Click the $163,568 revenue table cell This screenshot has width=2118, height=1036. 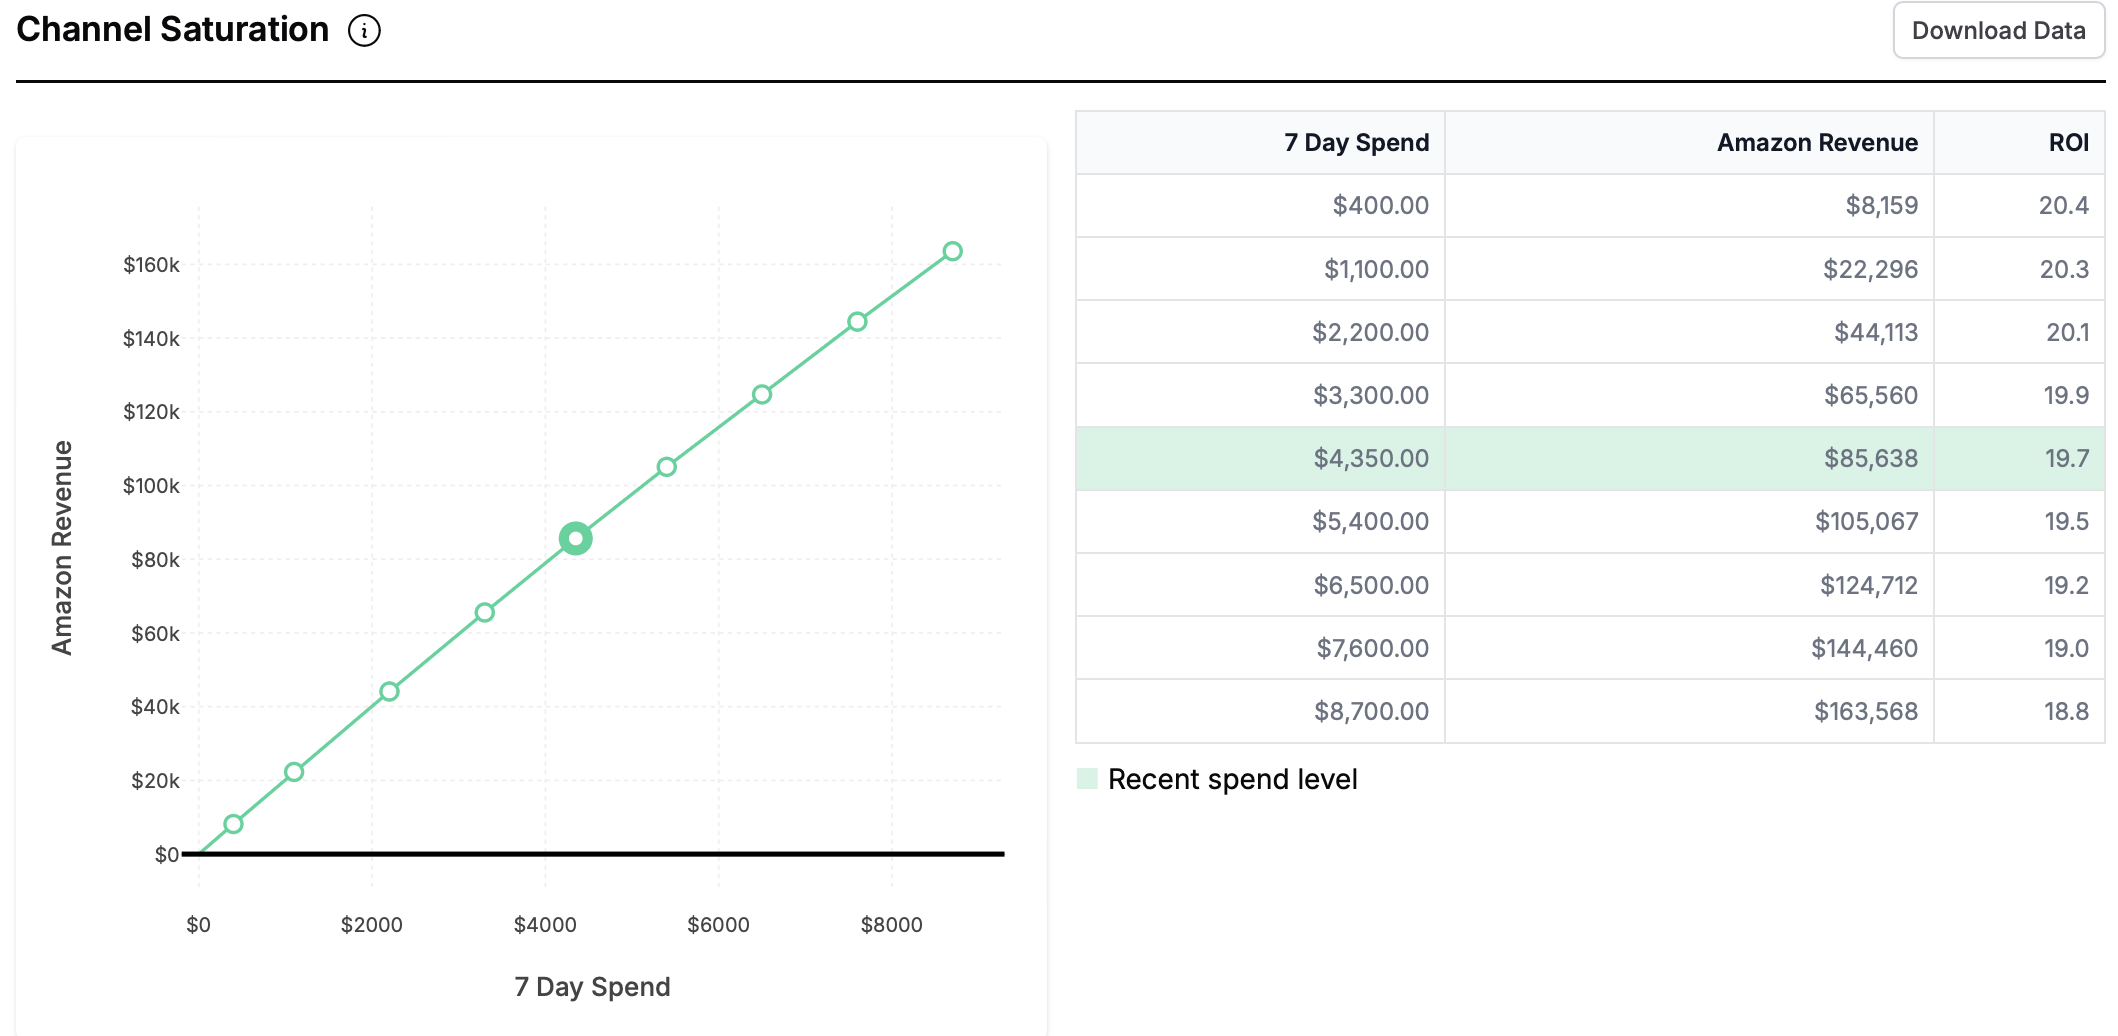point(1866,712)
